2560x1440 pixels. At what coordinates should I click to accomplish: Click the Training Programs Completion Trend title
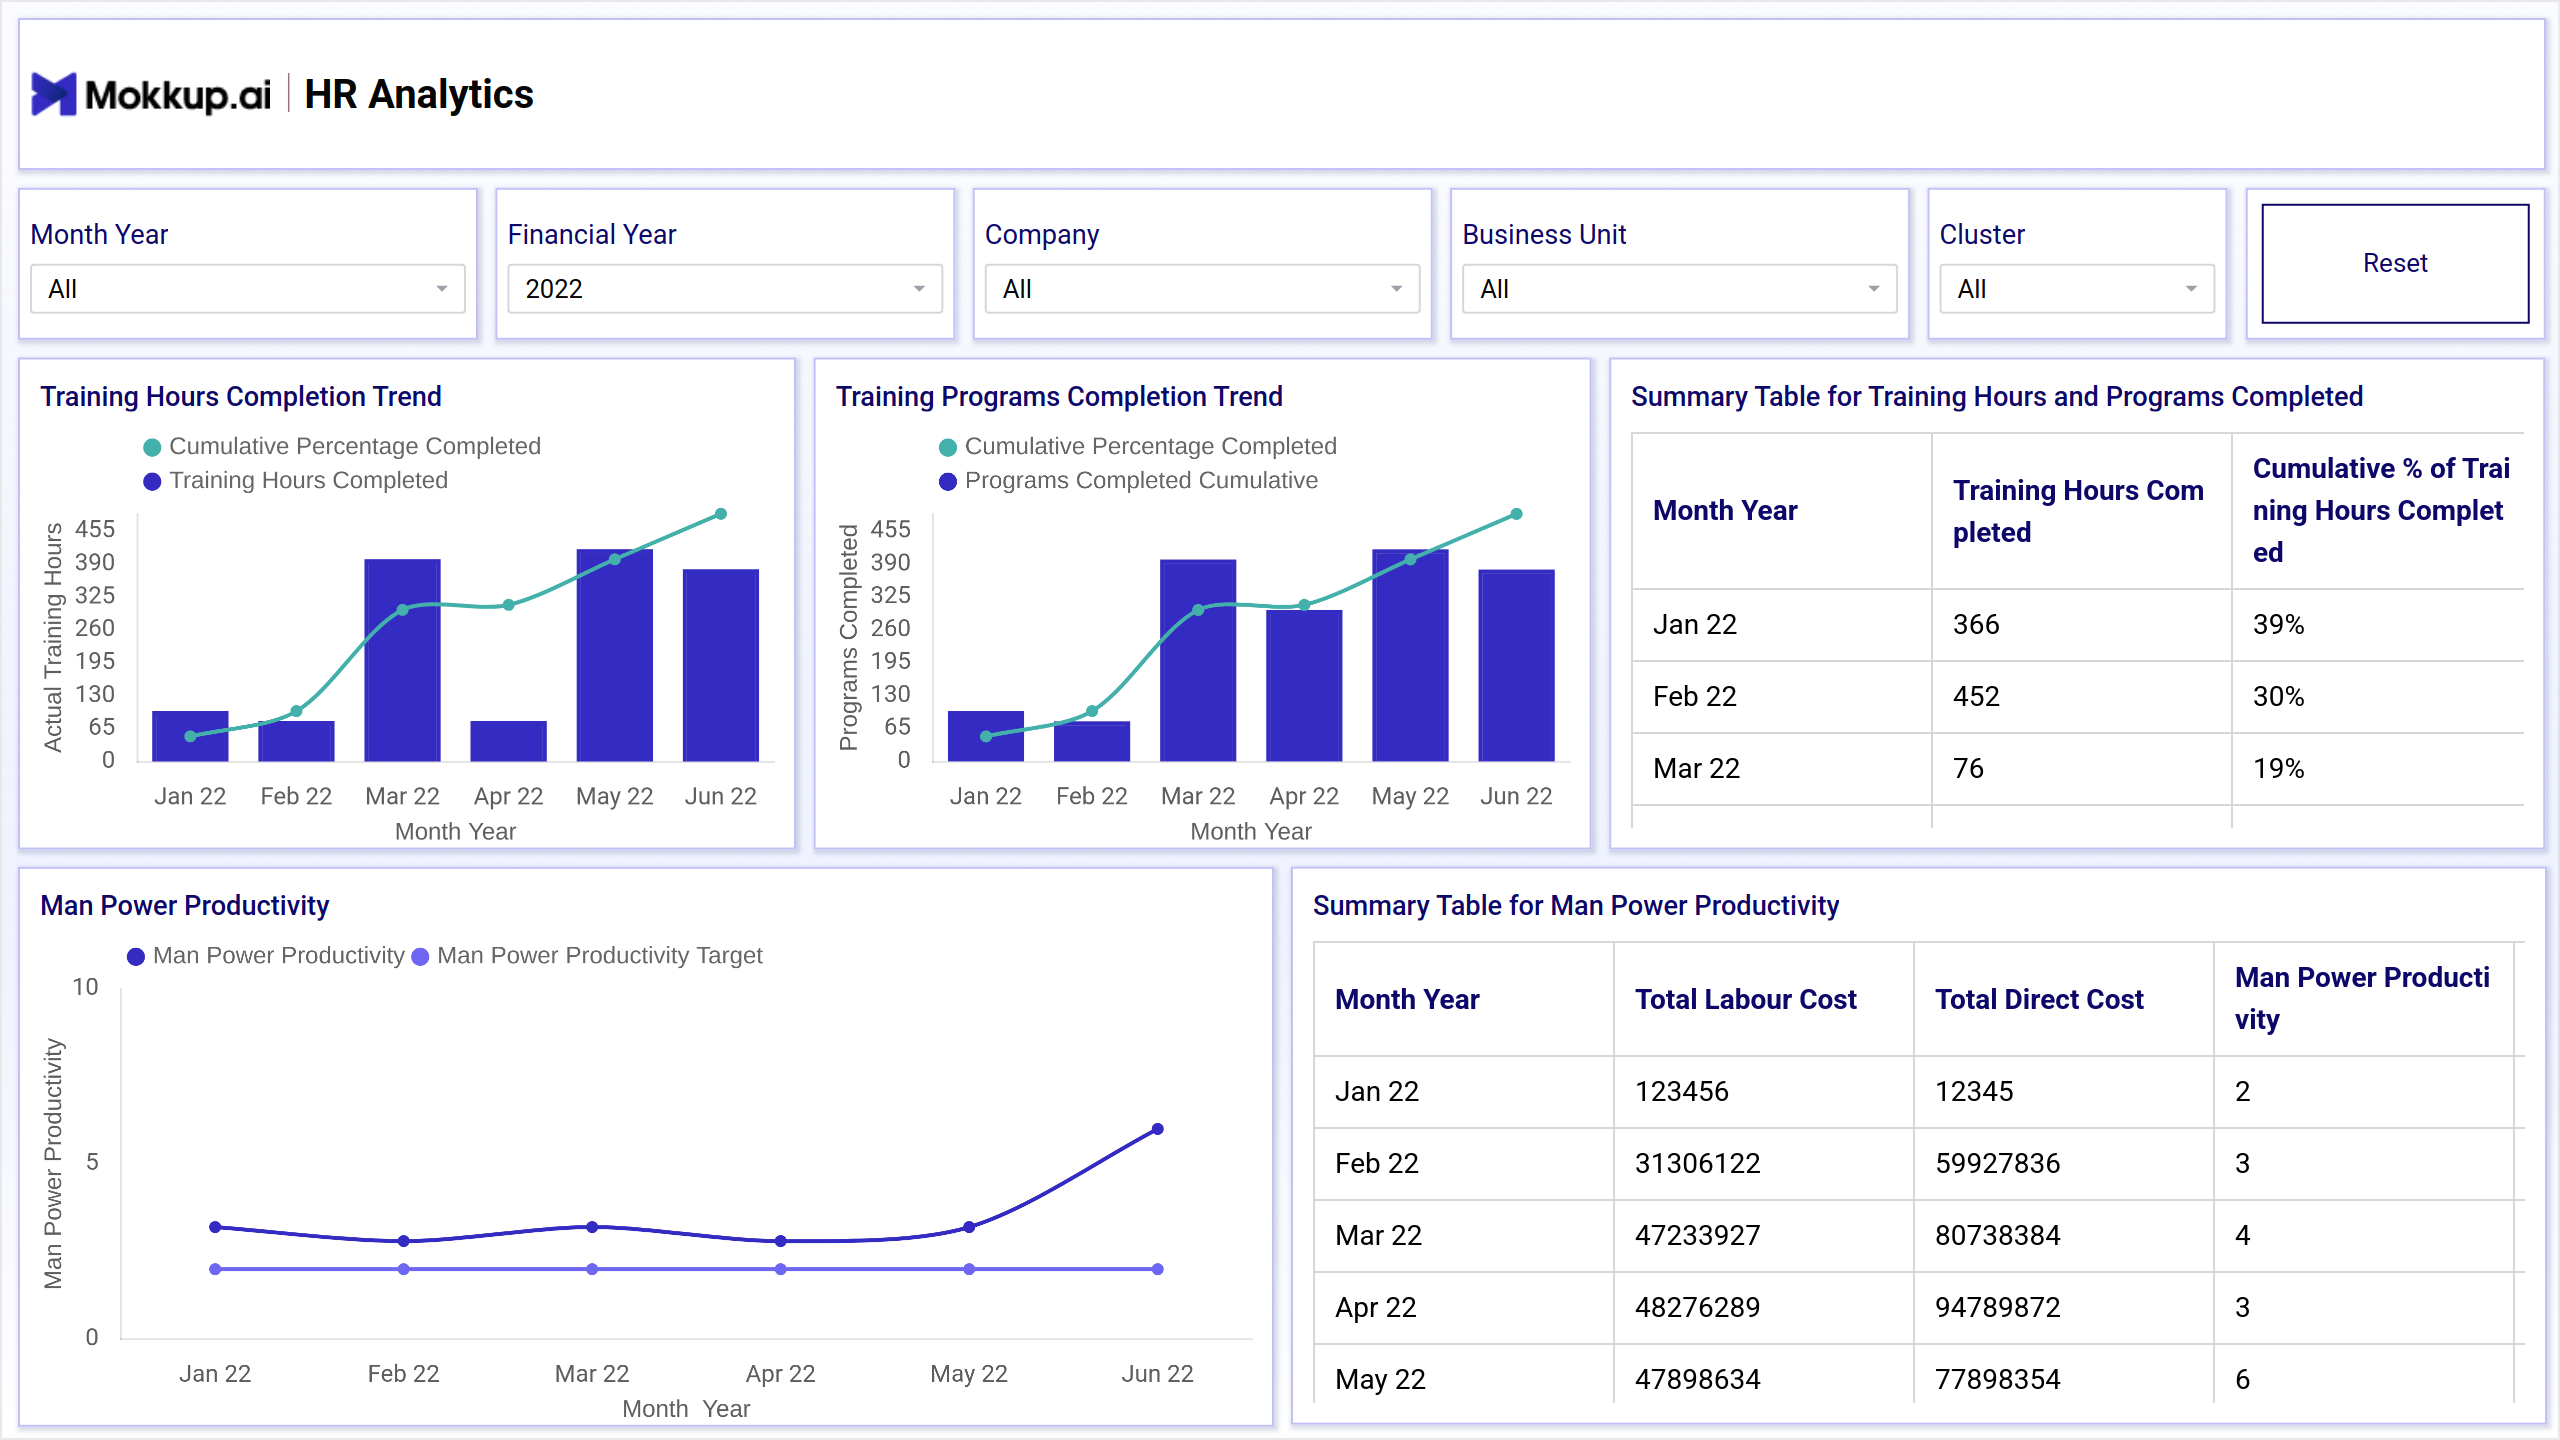coord(1059,397)
